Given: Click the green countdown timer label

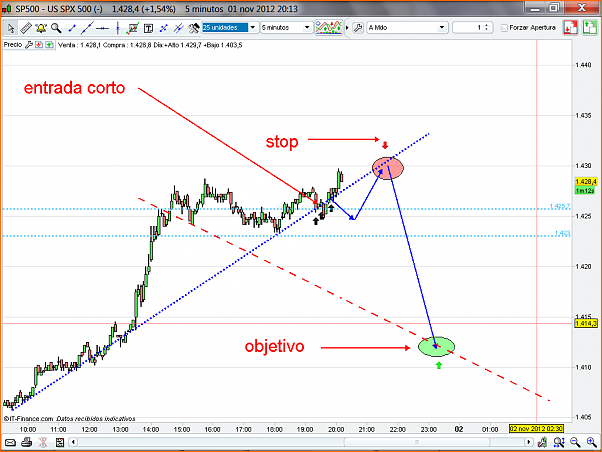Looking at the screenshot, I should click(x=585, y=190).
